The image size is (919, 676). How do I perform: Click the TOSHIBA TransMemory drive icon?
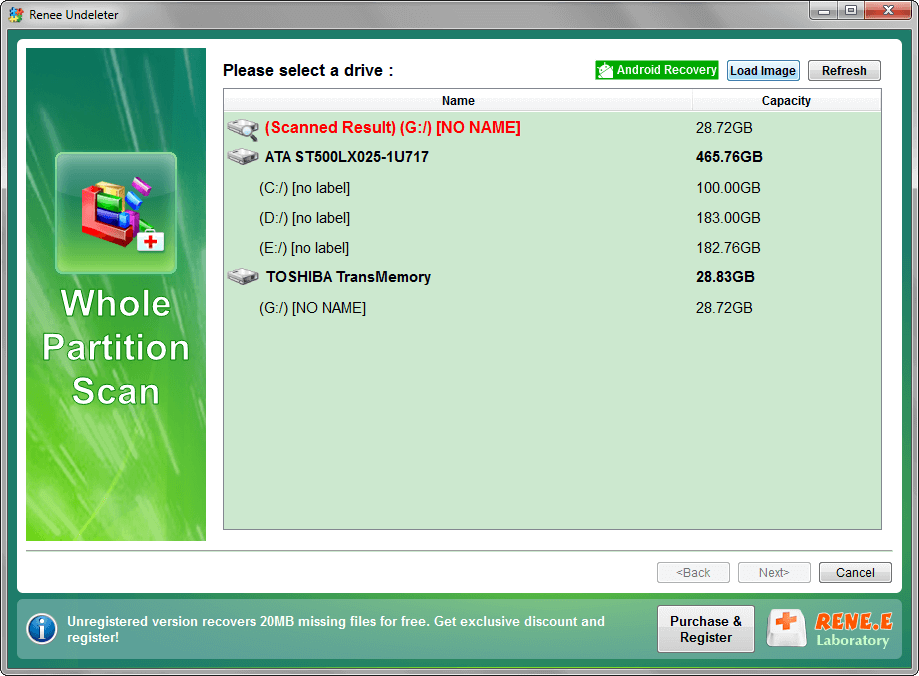click(243, 277)
